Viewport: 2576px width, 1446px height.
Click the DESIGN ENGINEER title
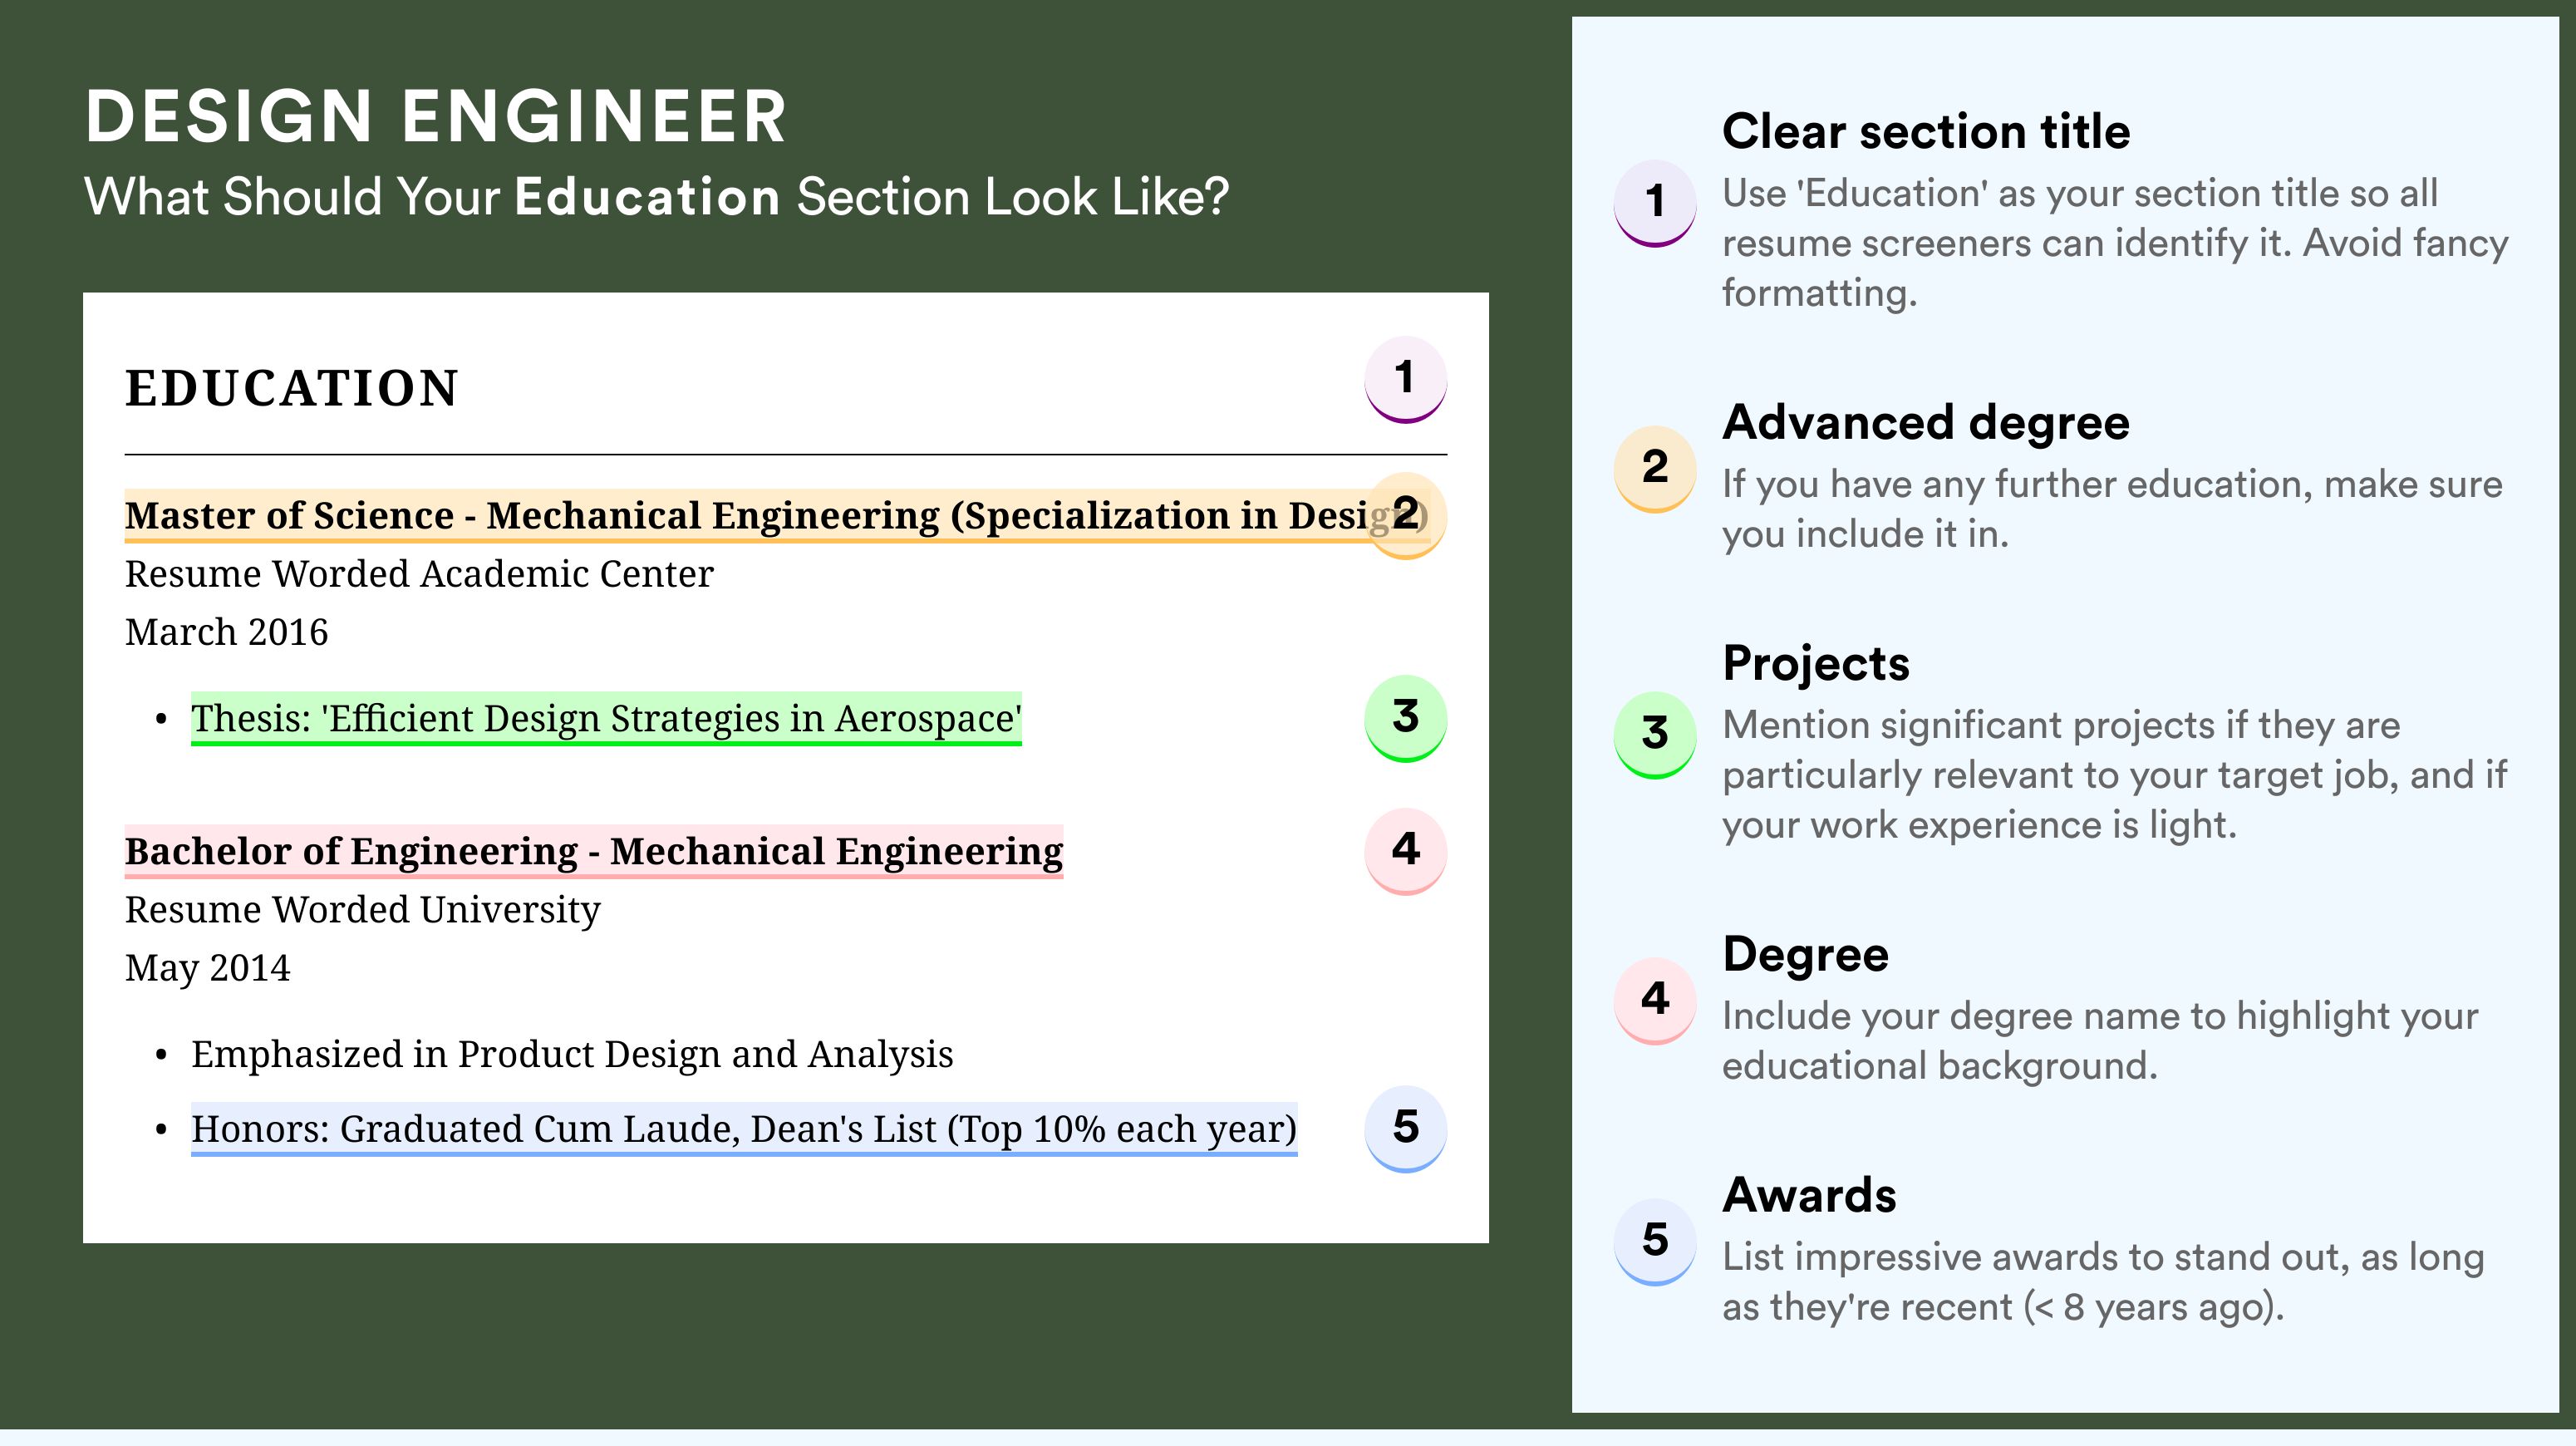click(x=436, y=117)
